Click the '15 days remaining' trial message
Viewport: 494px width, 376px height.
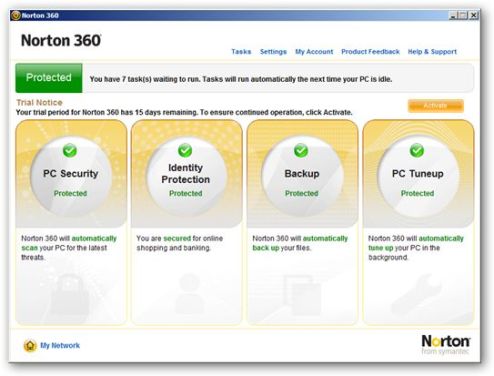click(x=184, y=112)
